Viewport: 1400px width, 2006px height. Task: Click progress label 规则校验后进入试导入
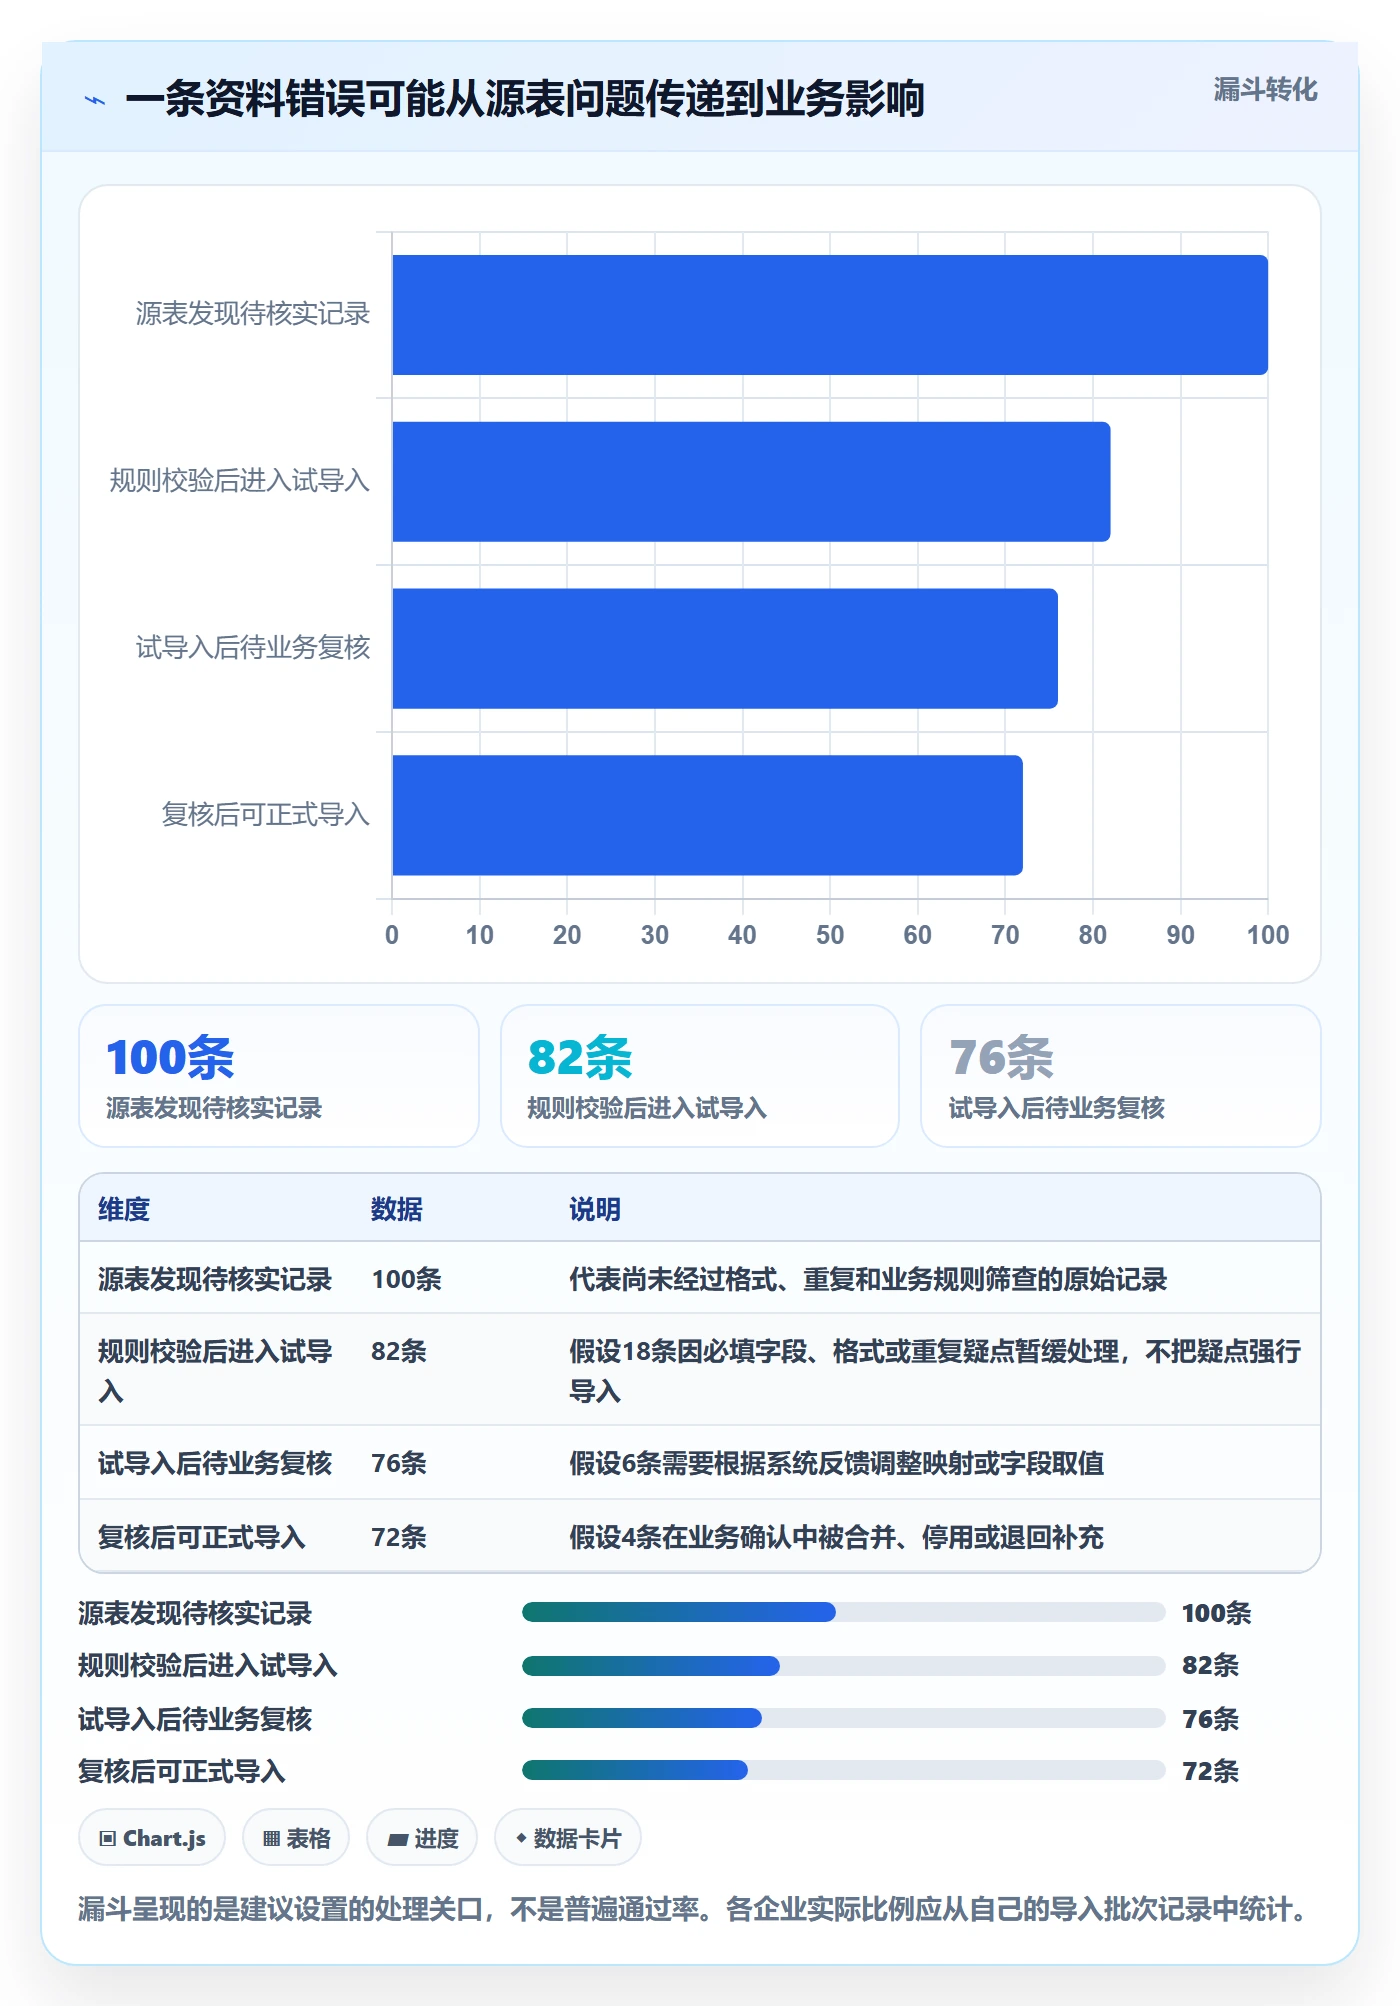coord(208,1665)
